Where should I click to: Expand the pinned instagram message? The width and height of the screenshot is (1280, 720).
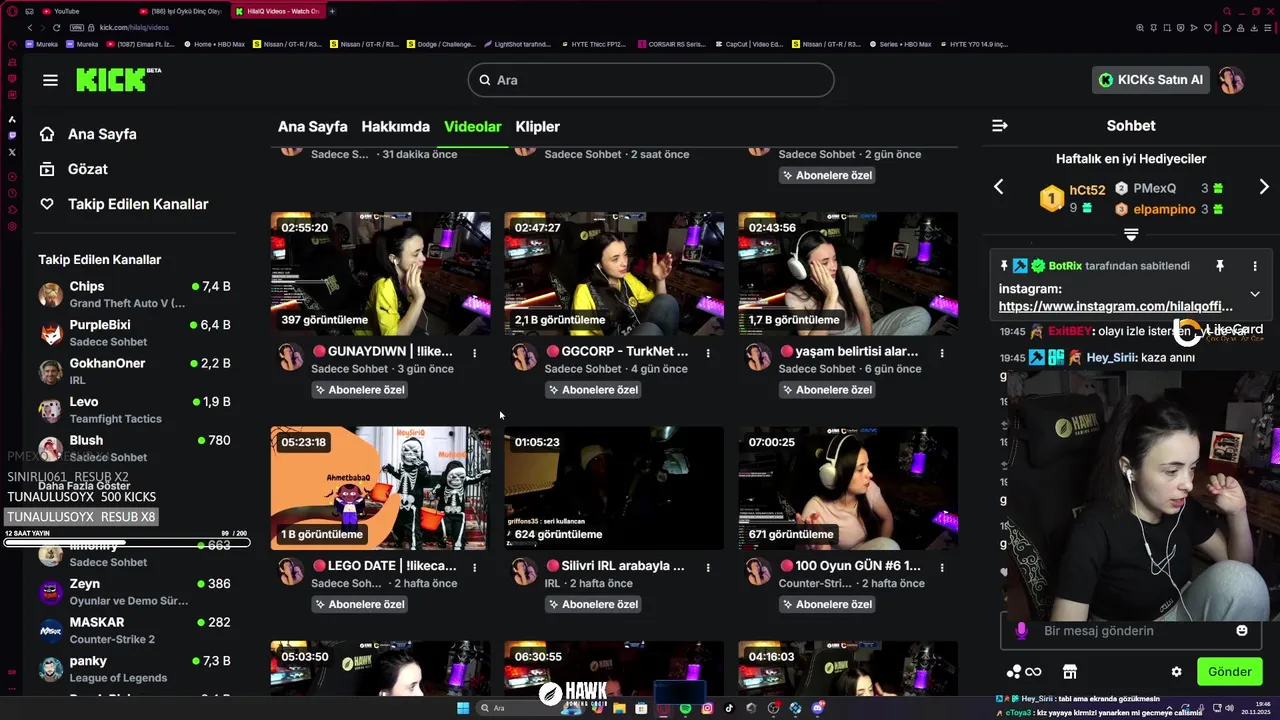[1255, 294]
